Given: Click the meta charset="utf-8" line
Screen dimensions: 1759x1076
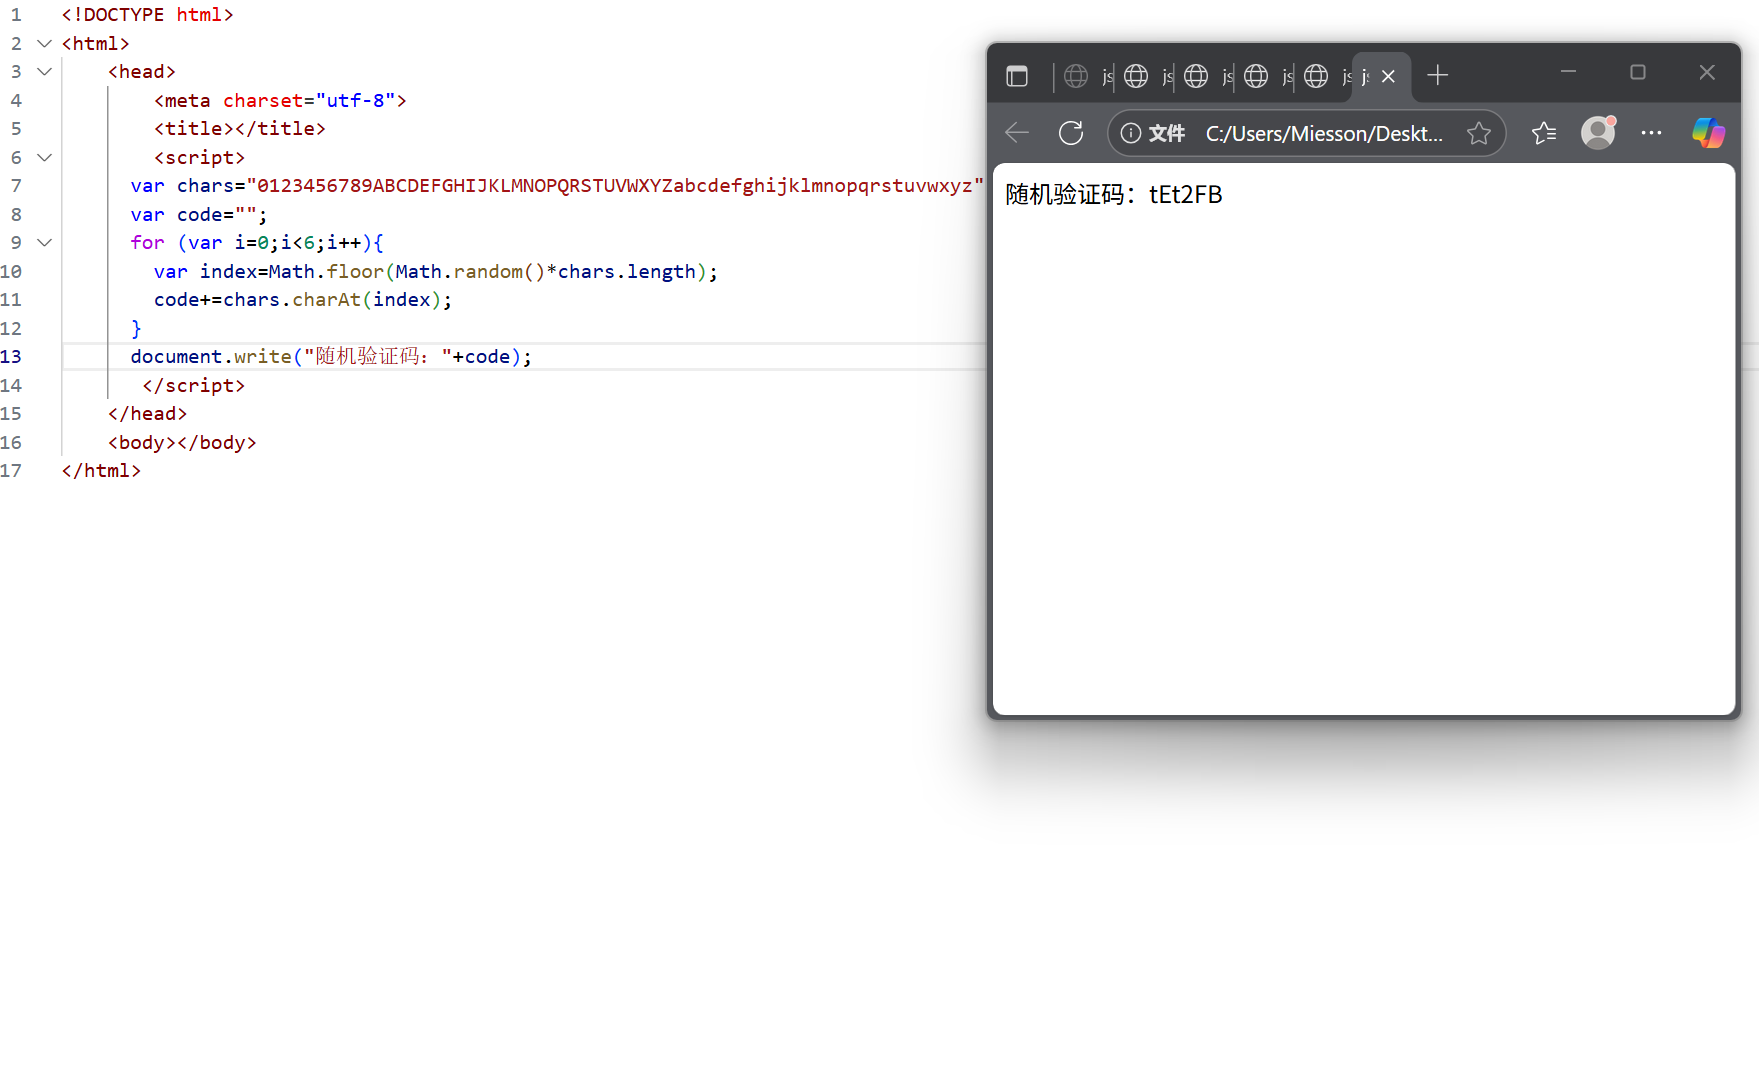Looking at the screenshot, I should 280,100.
